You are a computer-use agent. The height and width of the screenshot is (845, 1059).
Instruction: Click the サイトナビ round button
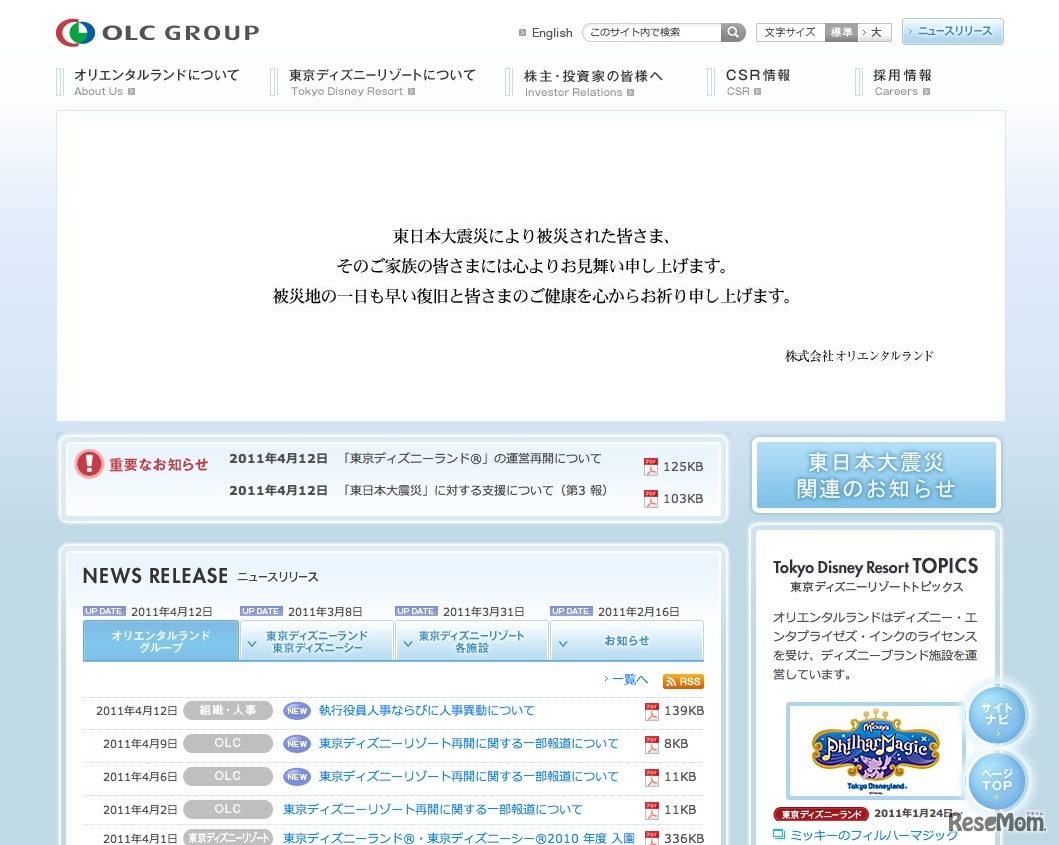997,715
